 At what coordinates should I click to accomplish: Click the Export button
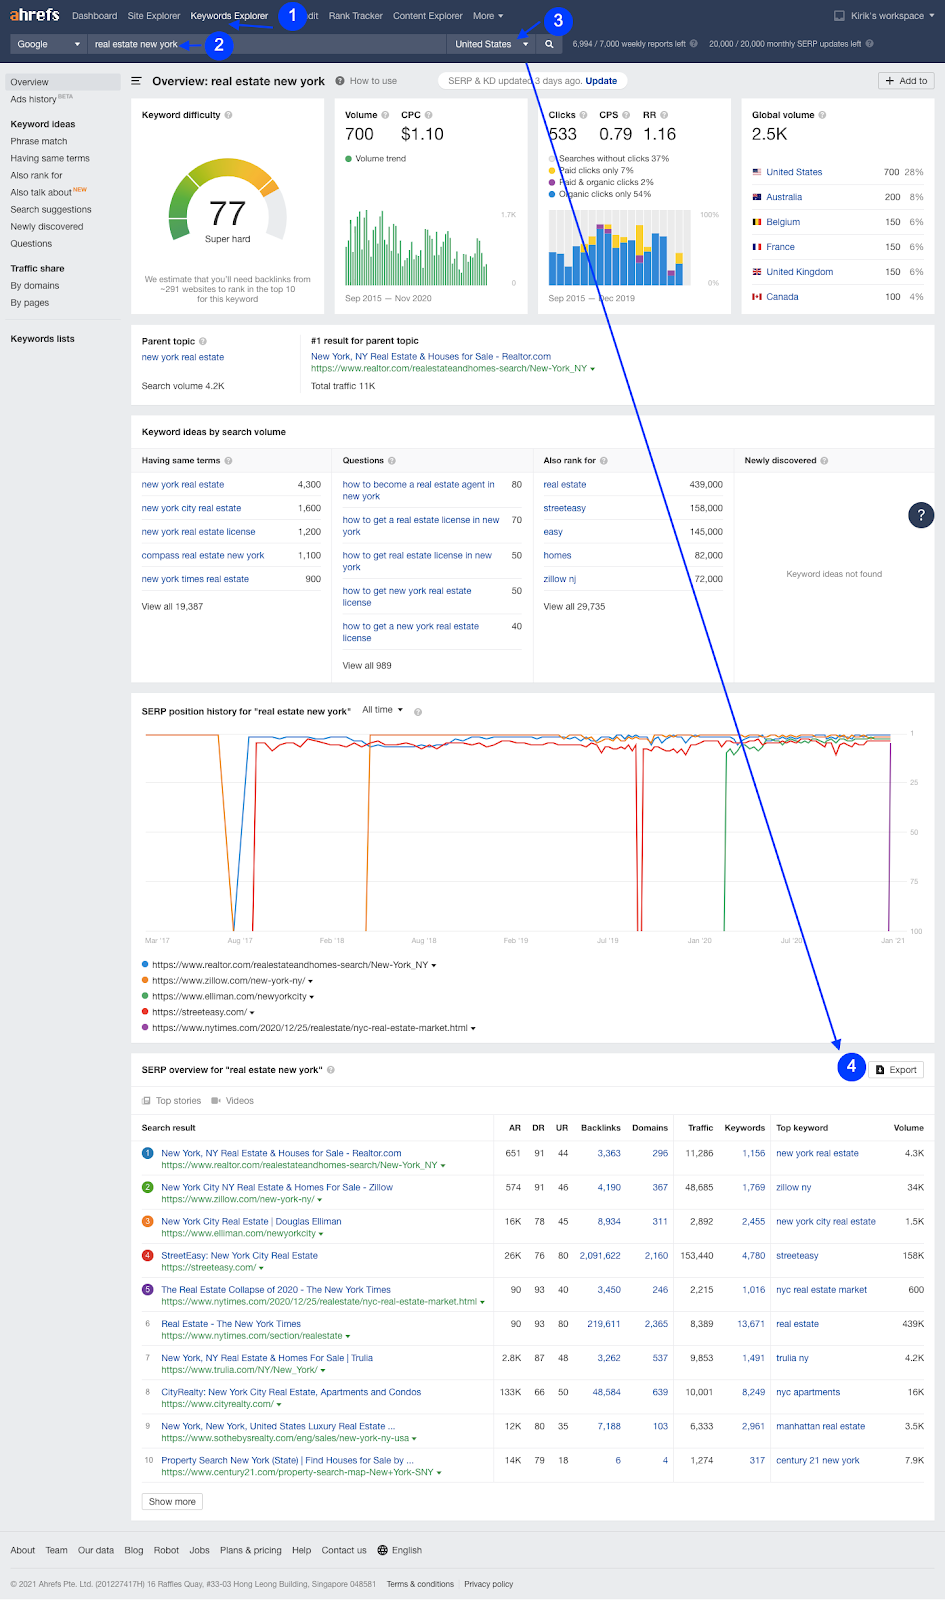(896, 1070)
